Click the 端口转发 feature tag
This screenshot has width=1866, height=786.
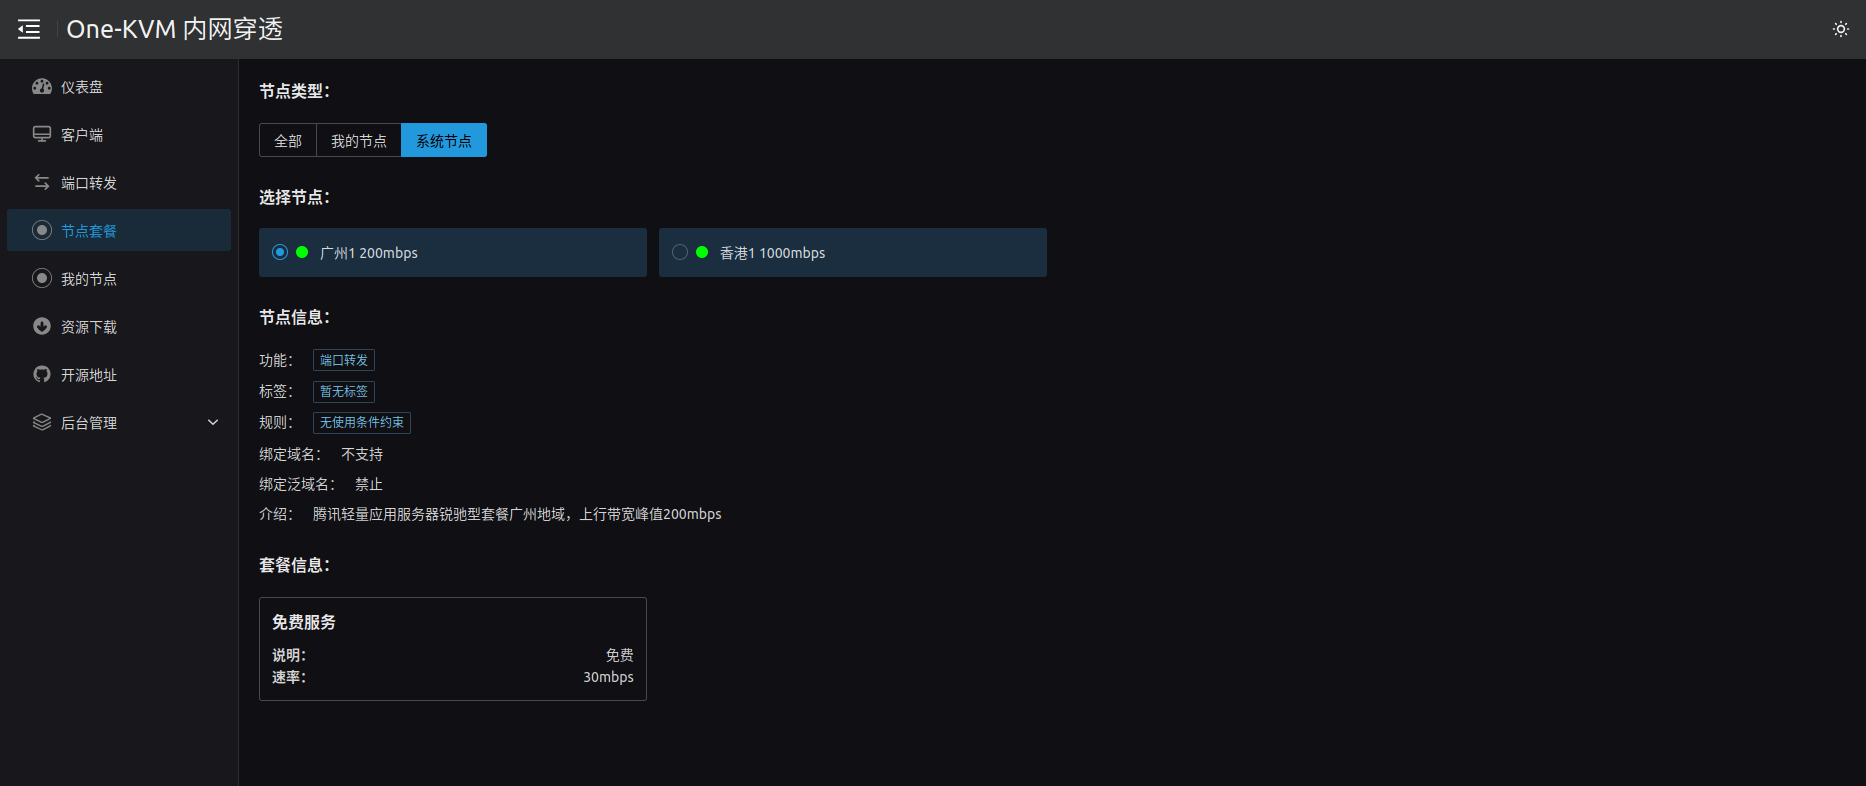pos(344,360)
